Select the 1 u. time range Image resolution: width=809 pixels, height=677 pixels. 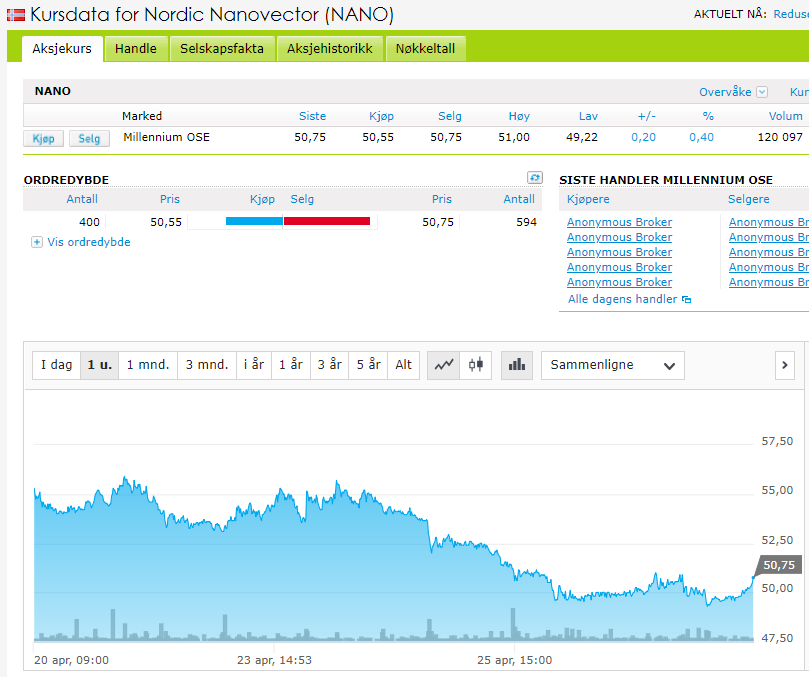coord(100,365)
